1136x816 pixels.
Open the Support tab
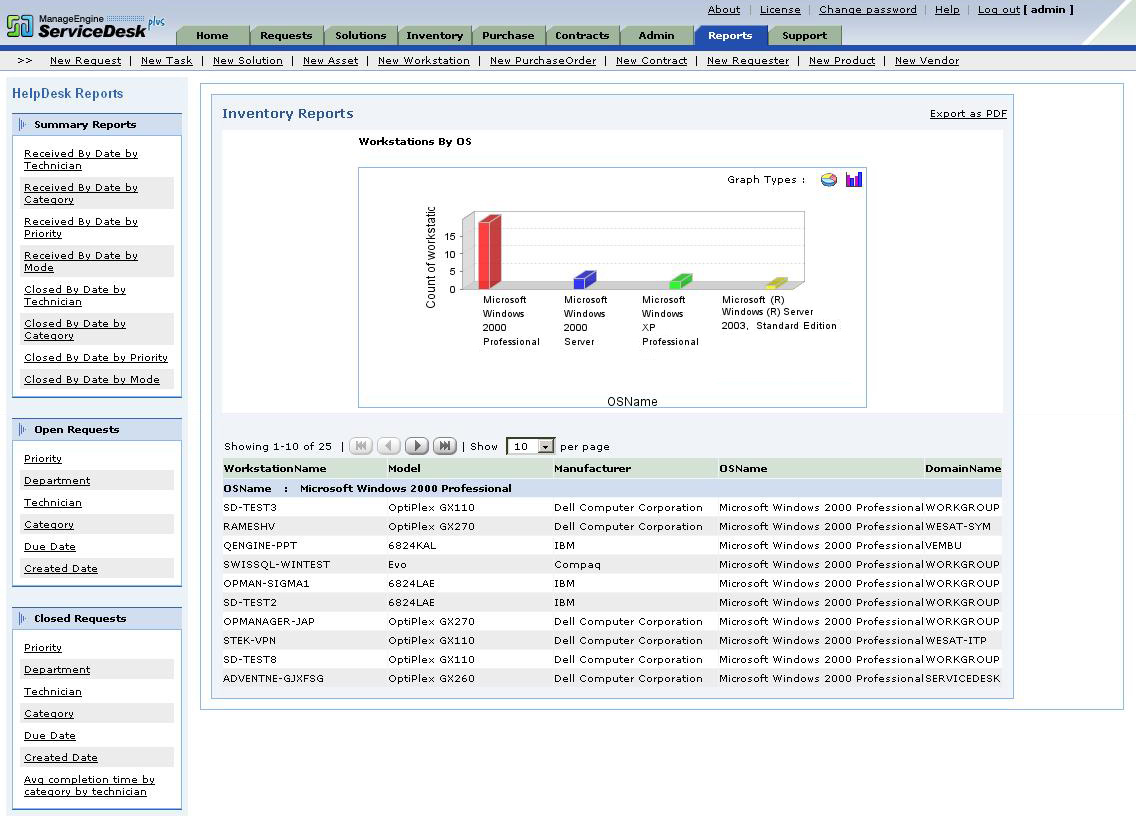pos(804,36)
